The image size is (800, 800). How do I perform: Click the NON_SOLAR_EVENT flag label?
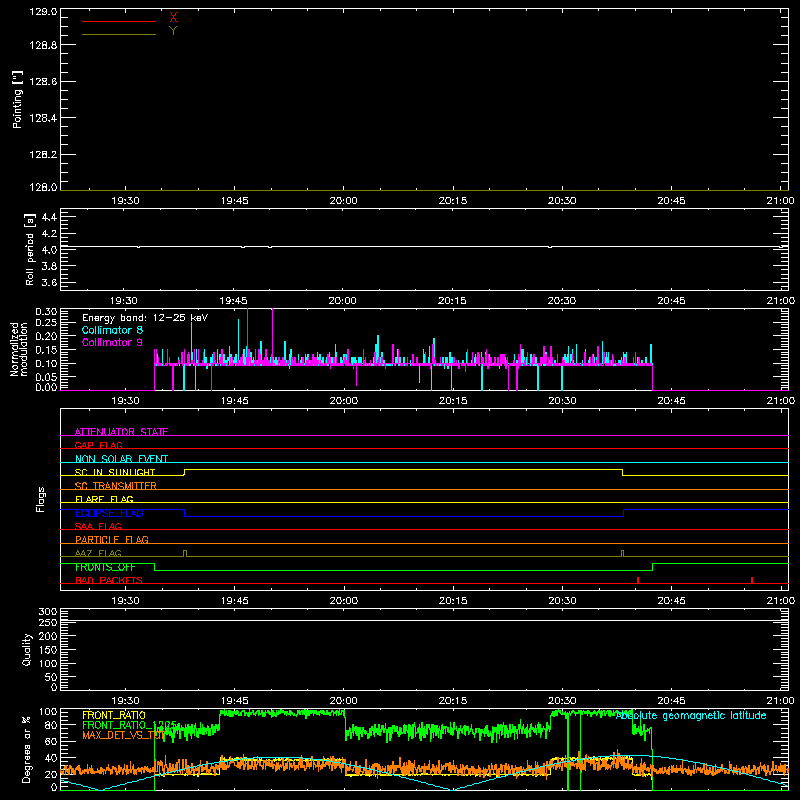tap(121, 459)
